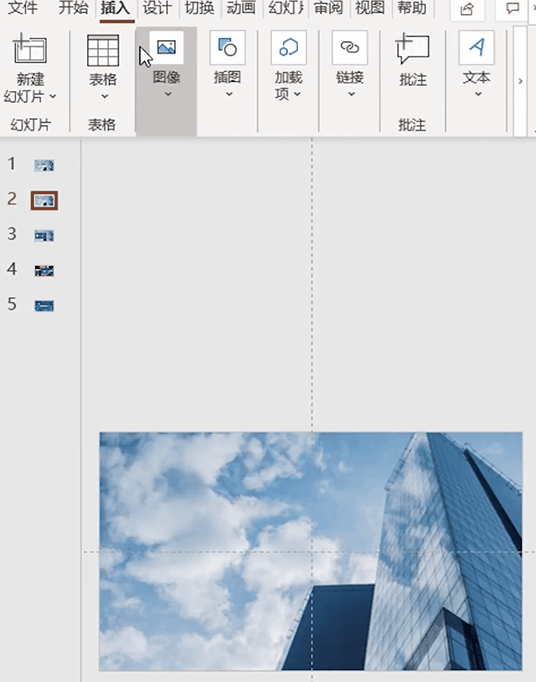Select slide 5 thumbnail
This screenshot has height=682, width=536.
tap(44, 306)
